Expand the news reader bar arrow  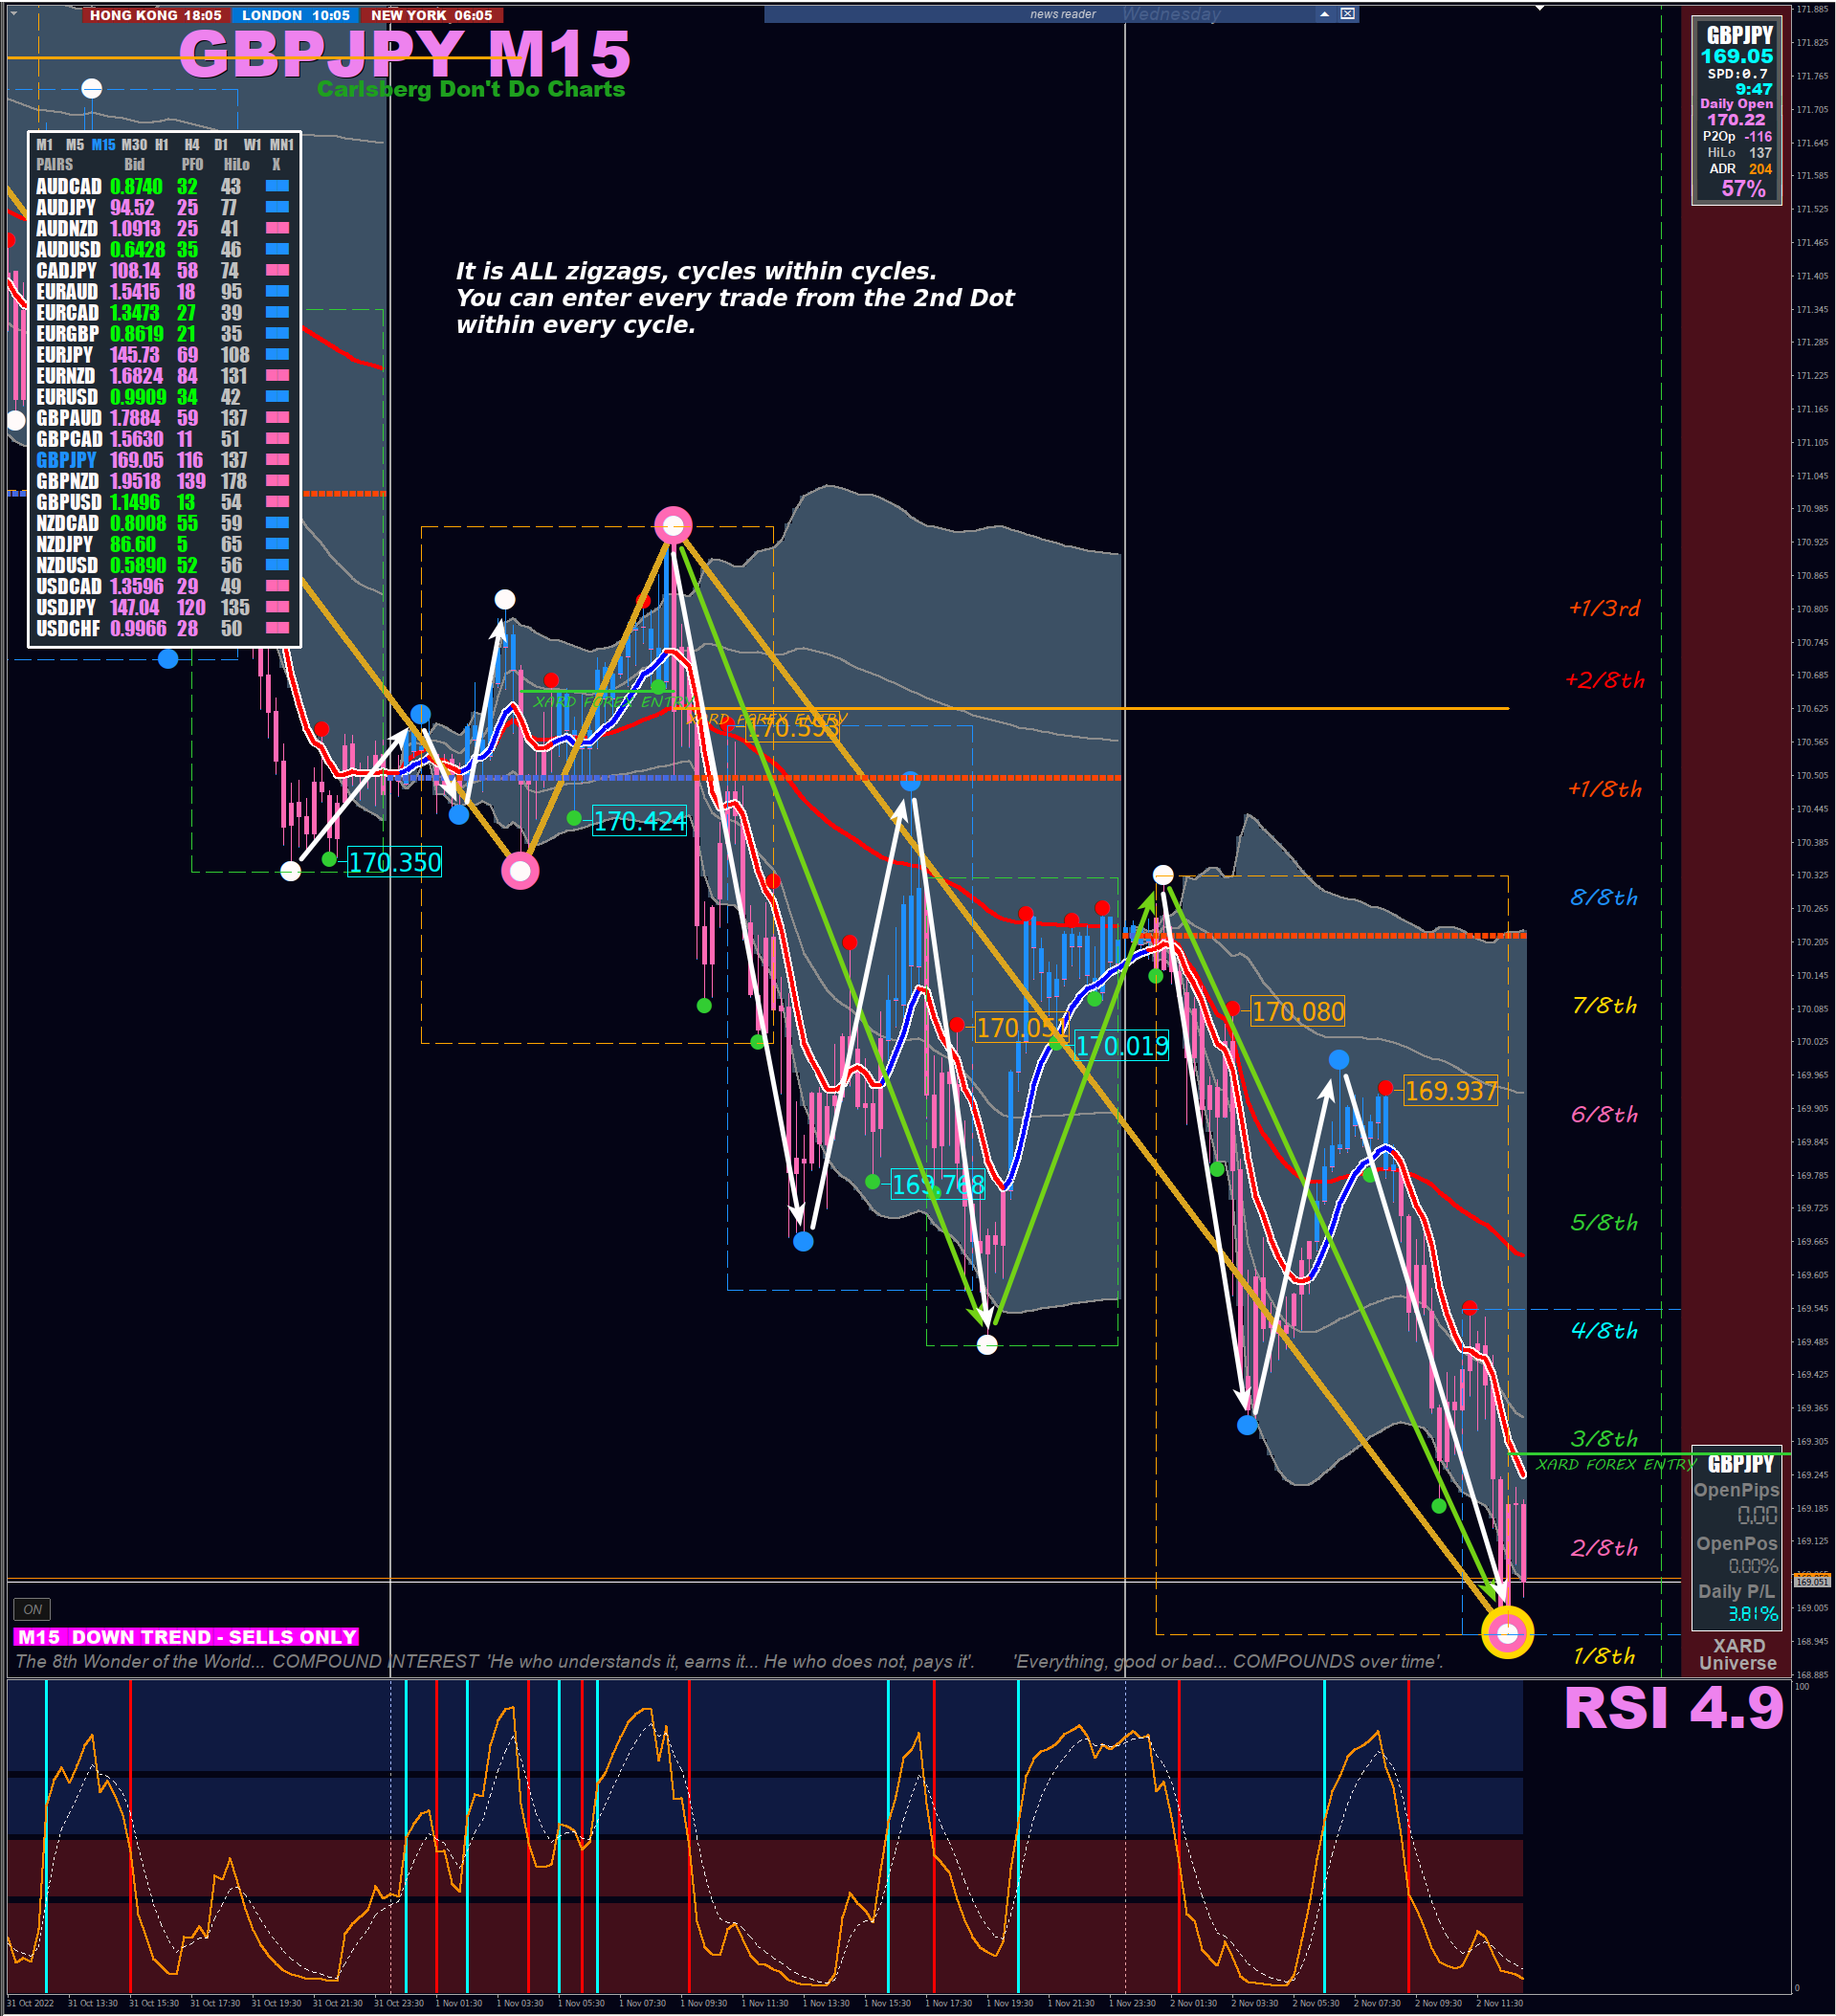(x=1324, y=14)
